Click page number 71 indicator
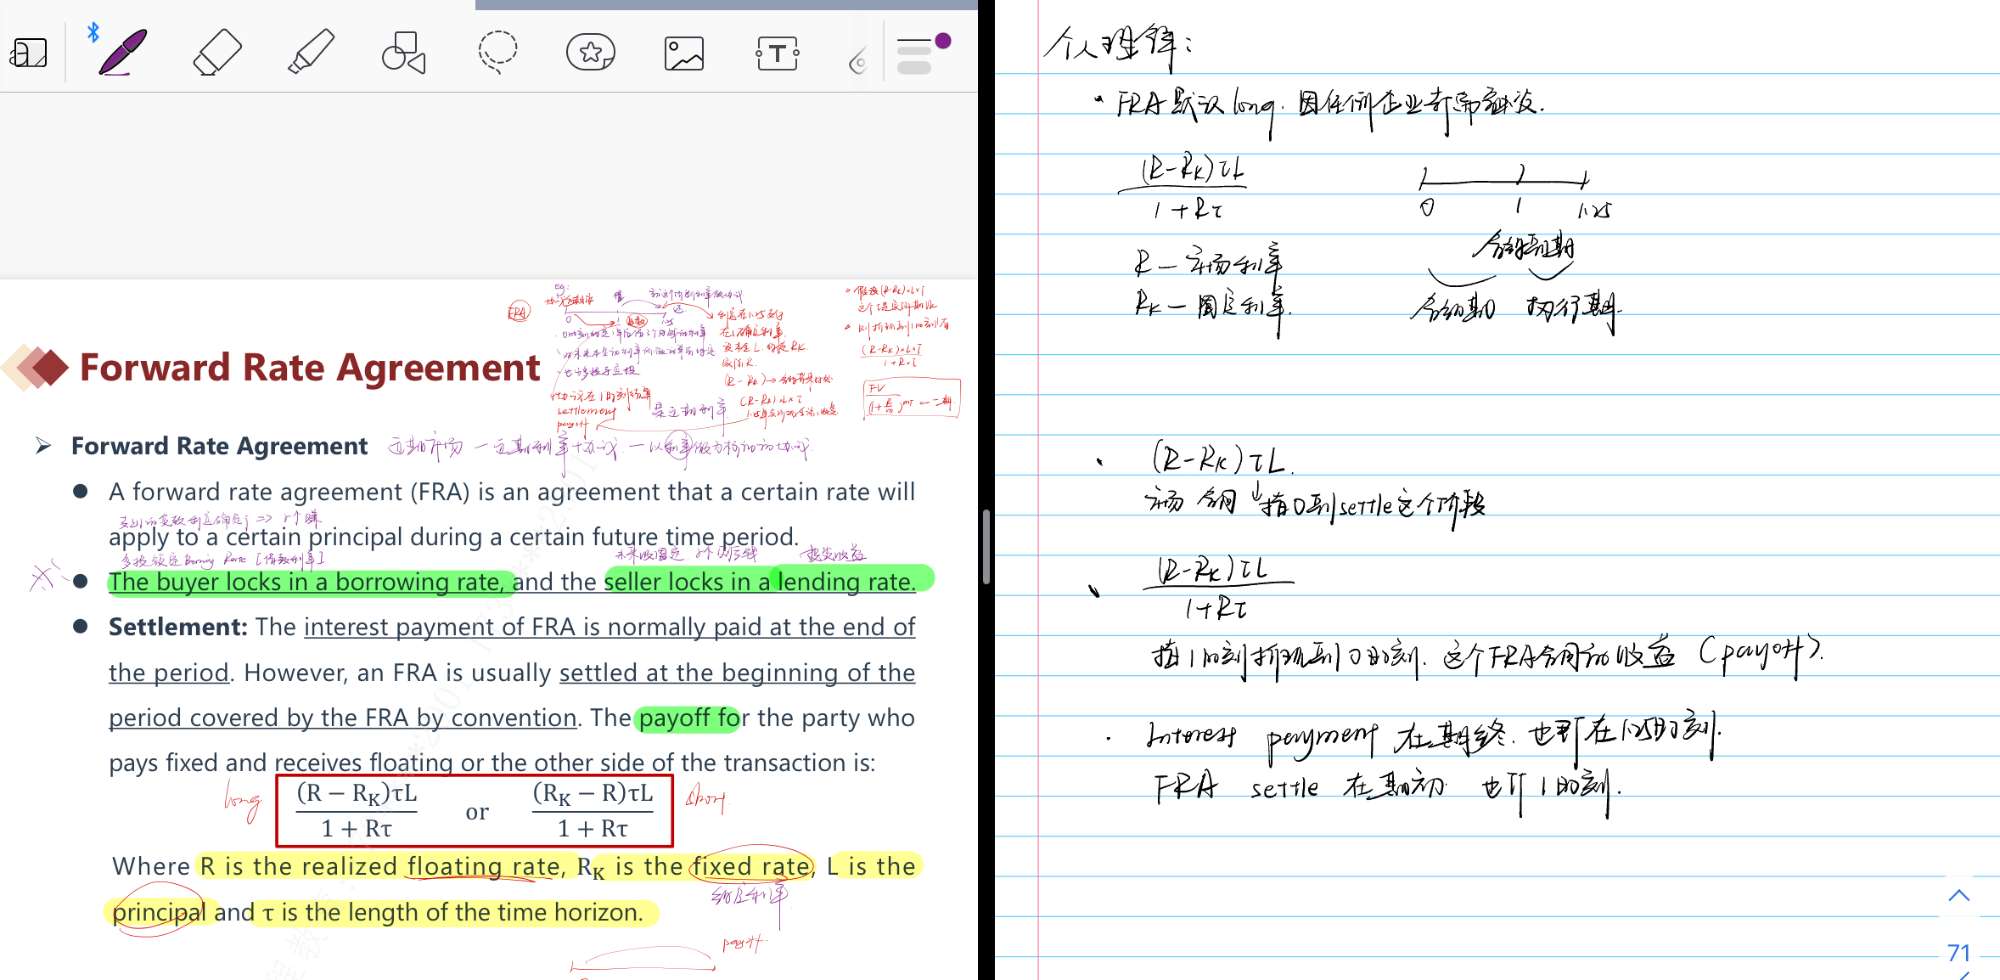 1959,953
